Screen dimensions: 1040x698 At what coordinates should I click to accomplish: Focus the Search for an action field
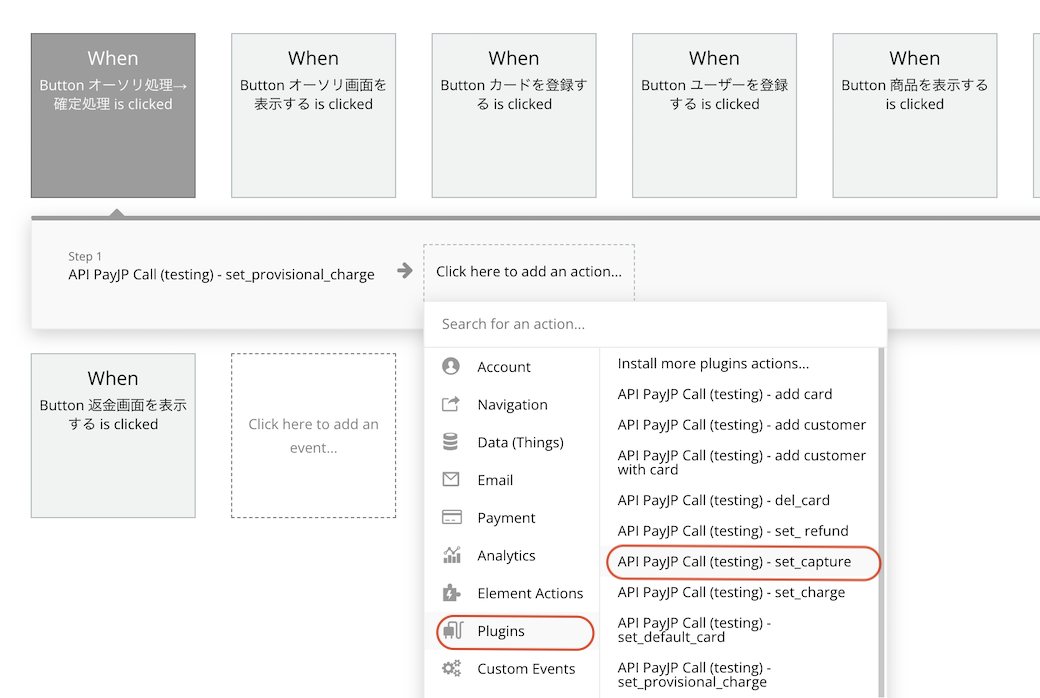tap(655, 324)
